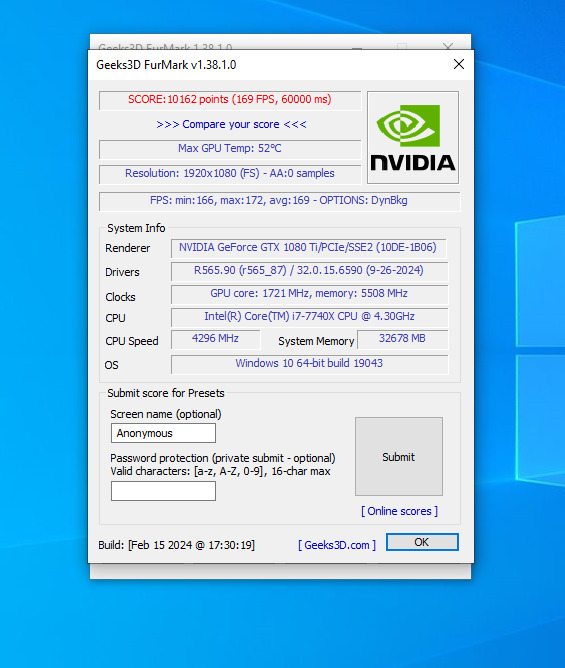
Task: Select the Resolution 1920x1080 (FS) field
Action: coord(230,174)
